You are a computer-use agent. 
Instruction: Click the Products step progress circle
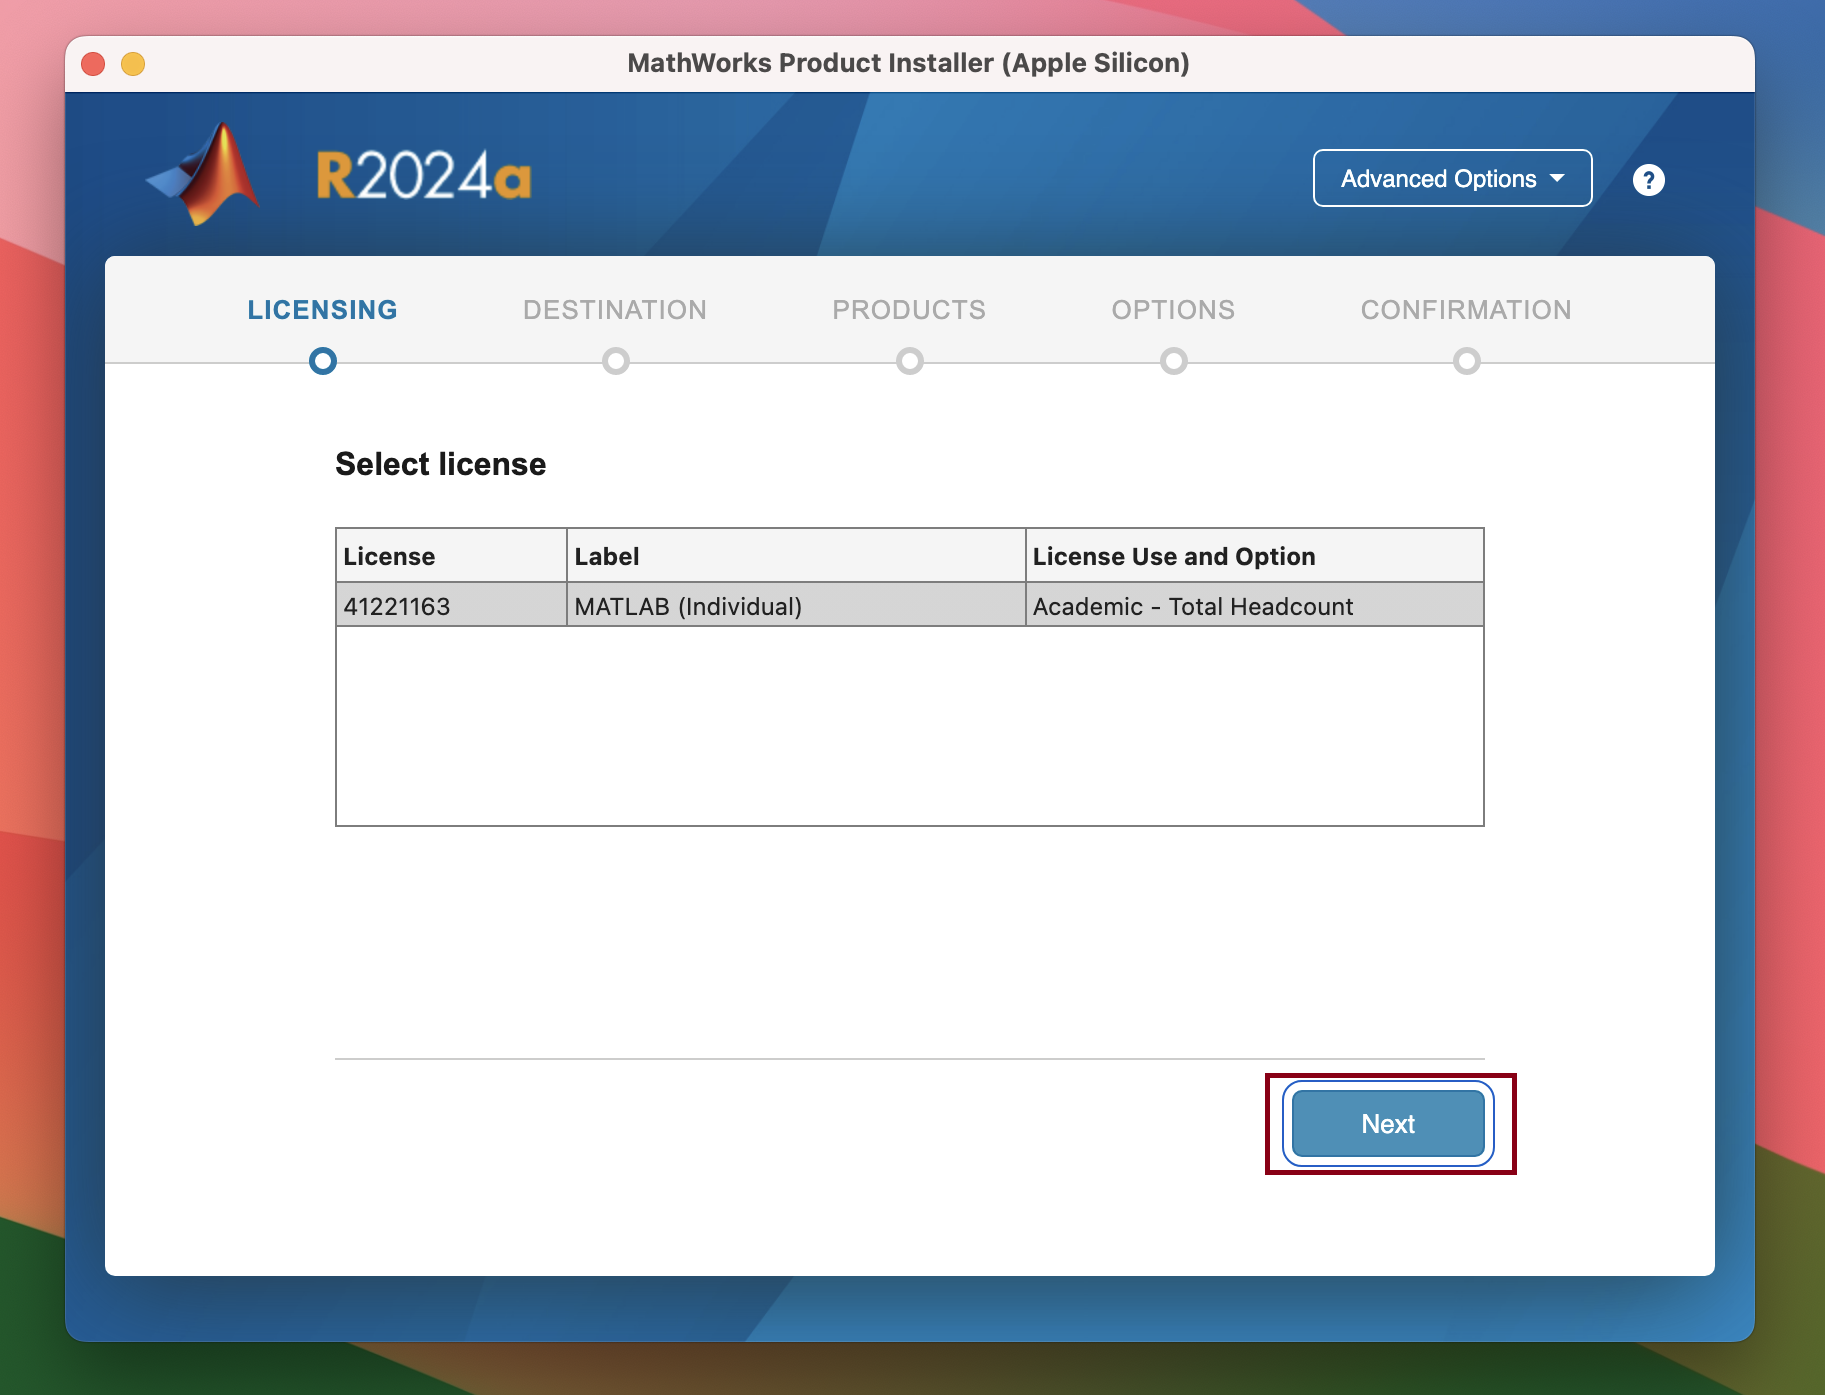[x=910, y=361]
